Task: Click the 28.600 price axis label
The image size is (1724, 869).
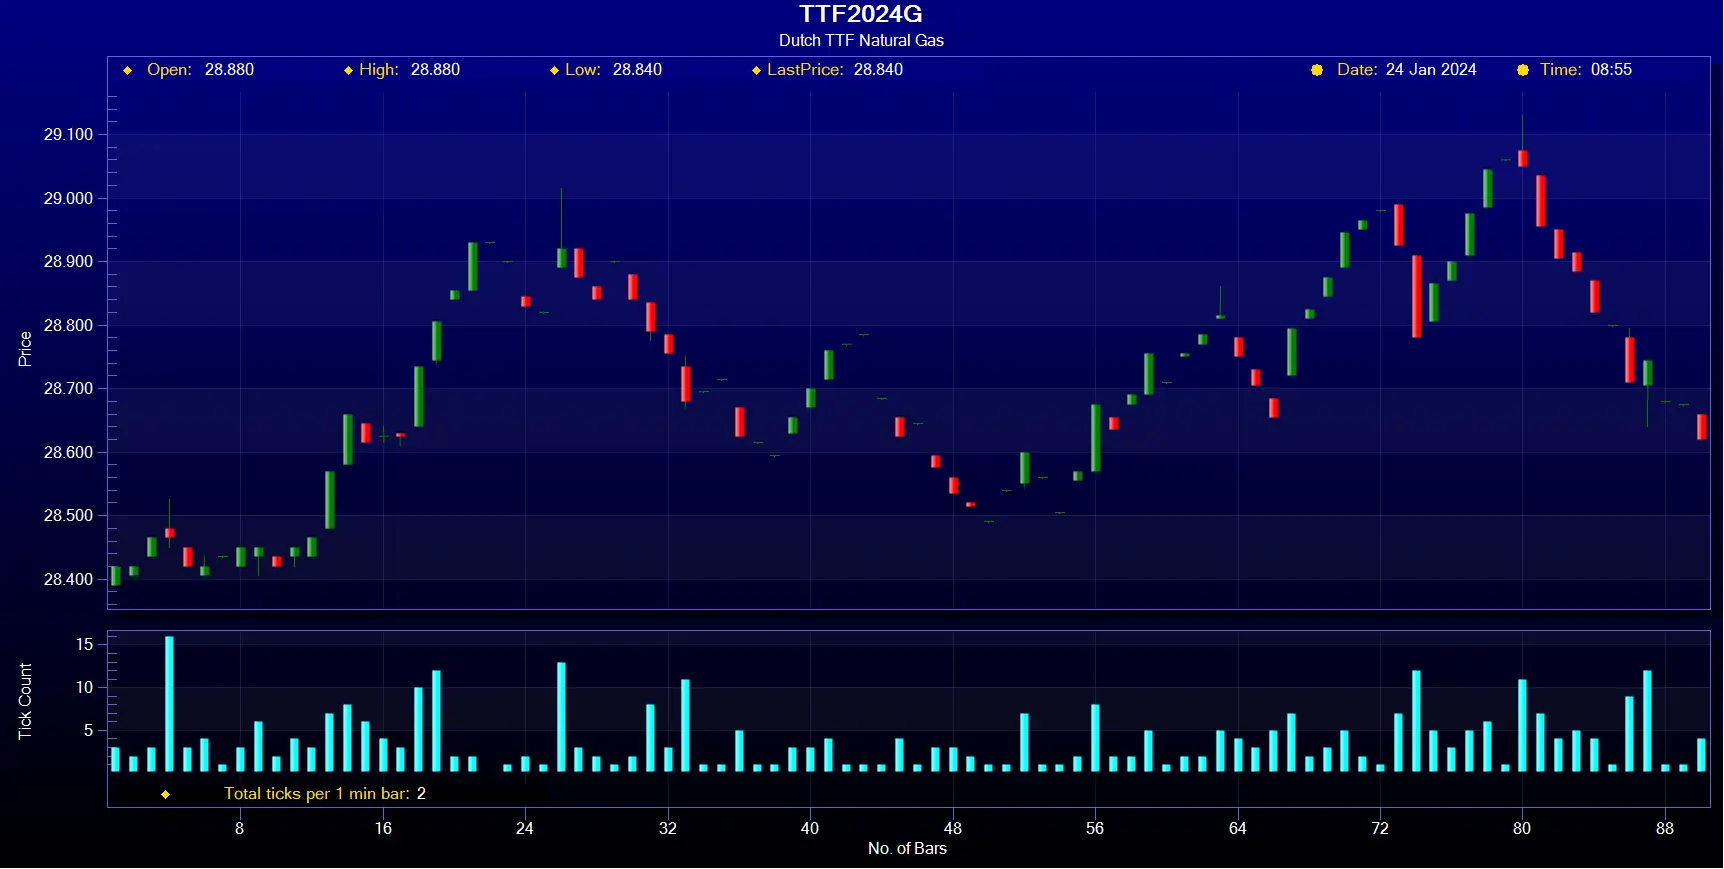Action: pyautogui.click(x=68, y=452)
